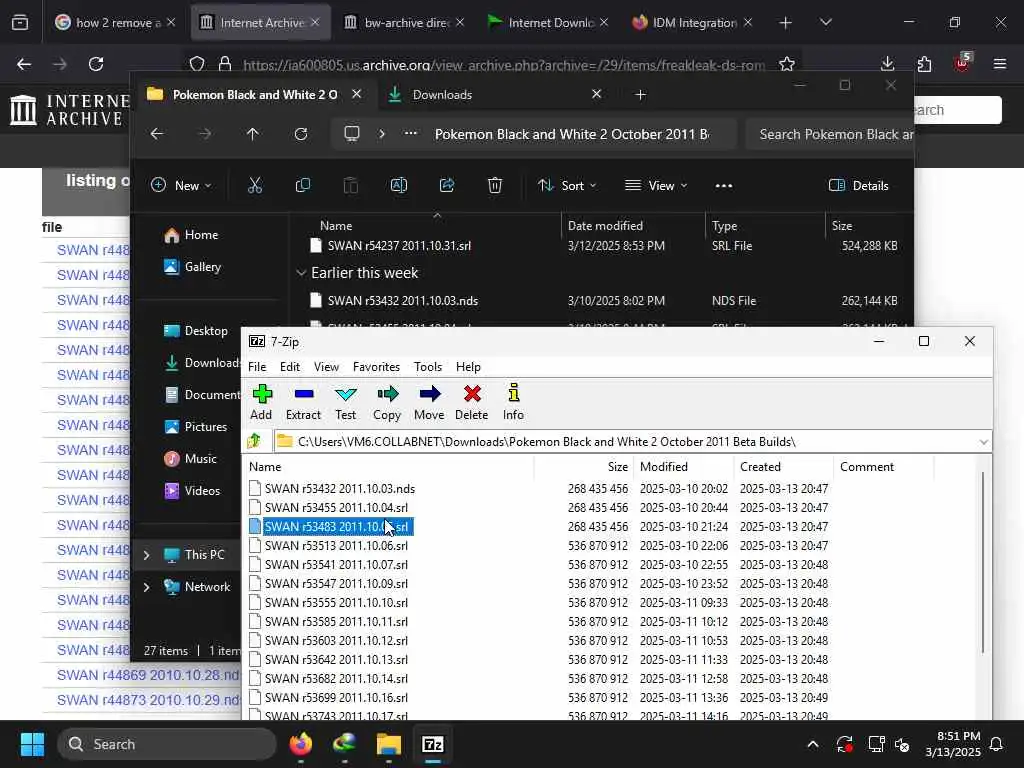
Task: Open the See more ellipsis in File Explorer
Action: coord(724,185)
